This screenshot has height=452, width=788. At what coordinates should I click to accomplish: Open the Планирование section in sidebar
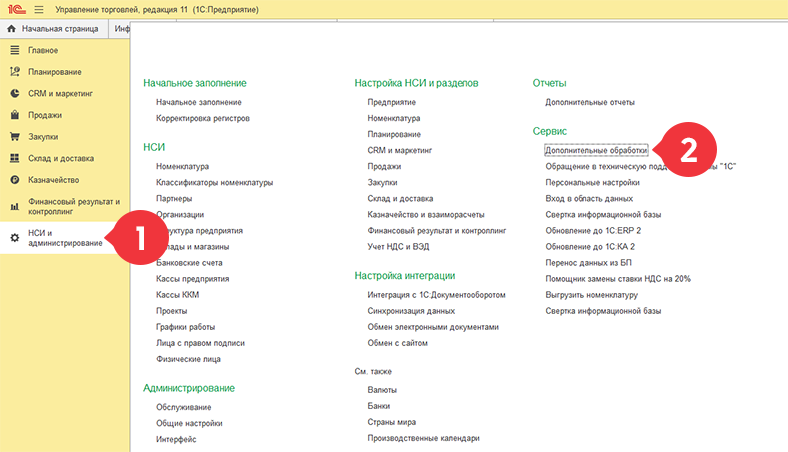pos(55,72)
